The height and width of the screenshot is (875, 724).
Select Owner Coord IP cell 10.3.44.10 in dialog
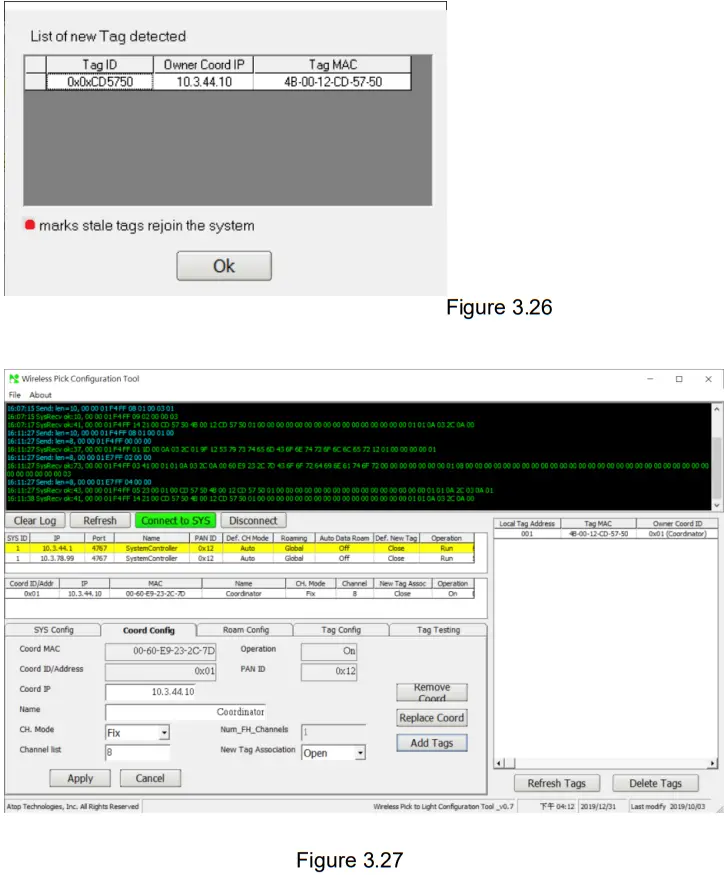click(x=204, y=82)
